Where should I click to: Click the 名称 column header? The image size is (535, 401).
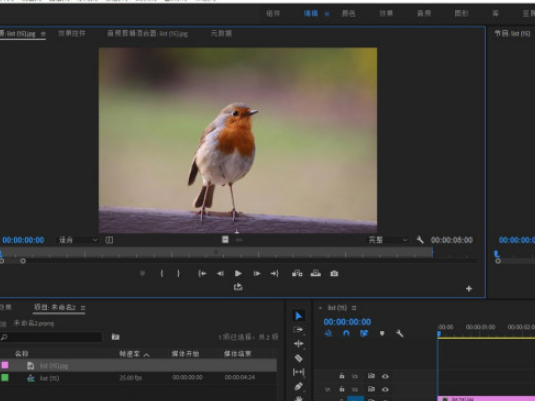[21, 354]
